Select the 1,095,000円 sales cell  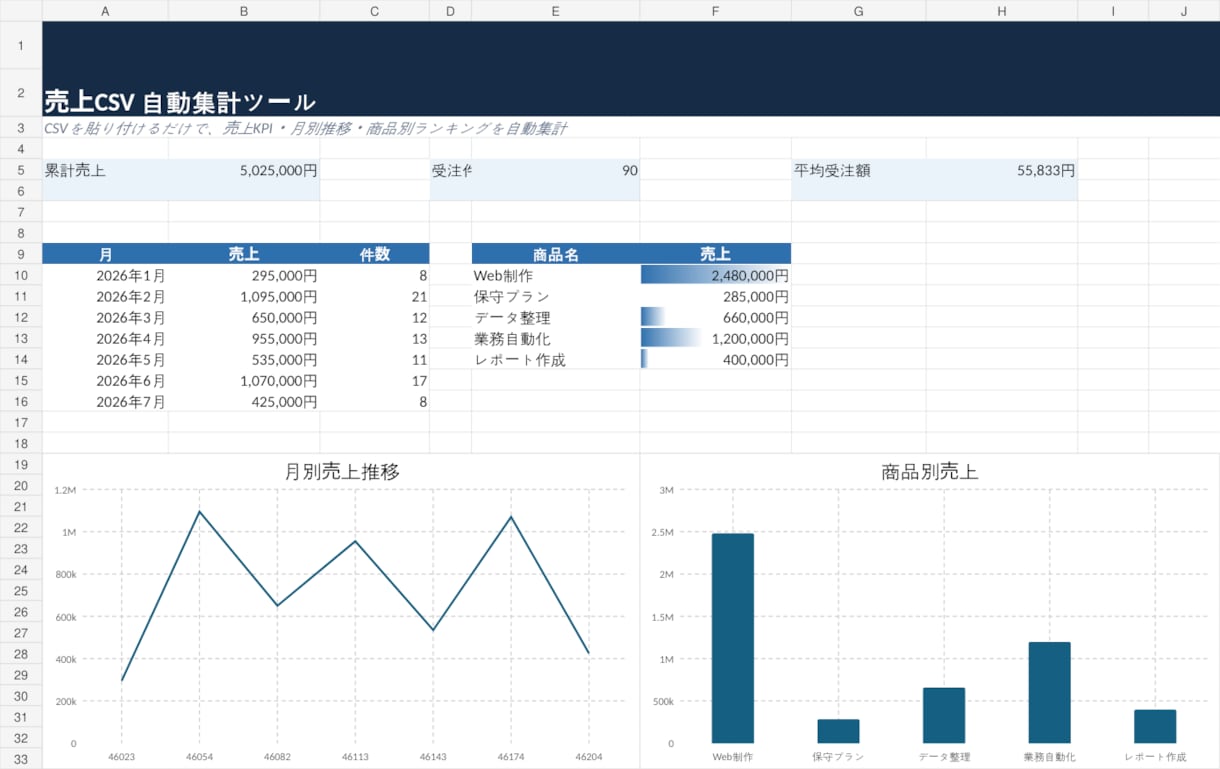pos(244,296)
